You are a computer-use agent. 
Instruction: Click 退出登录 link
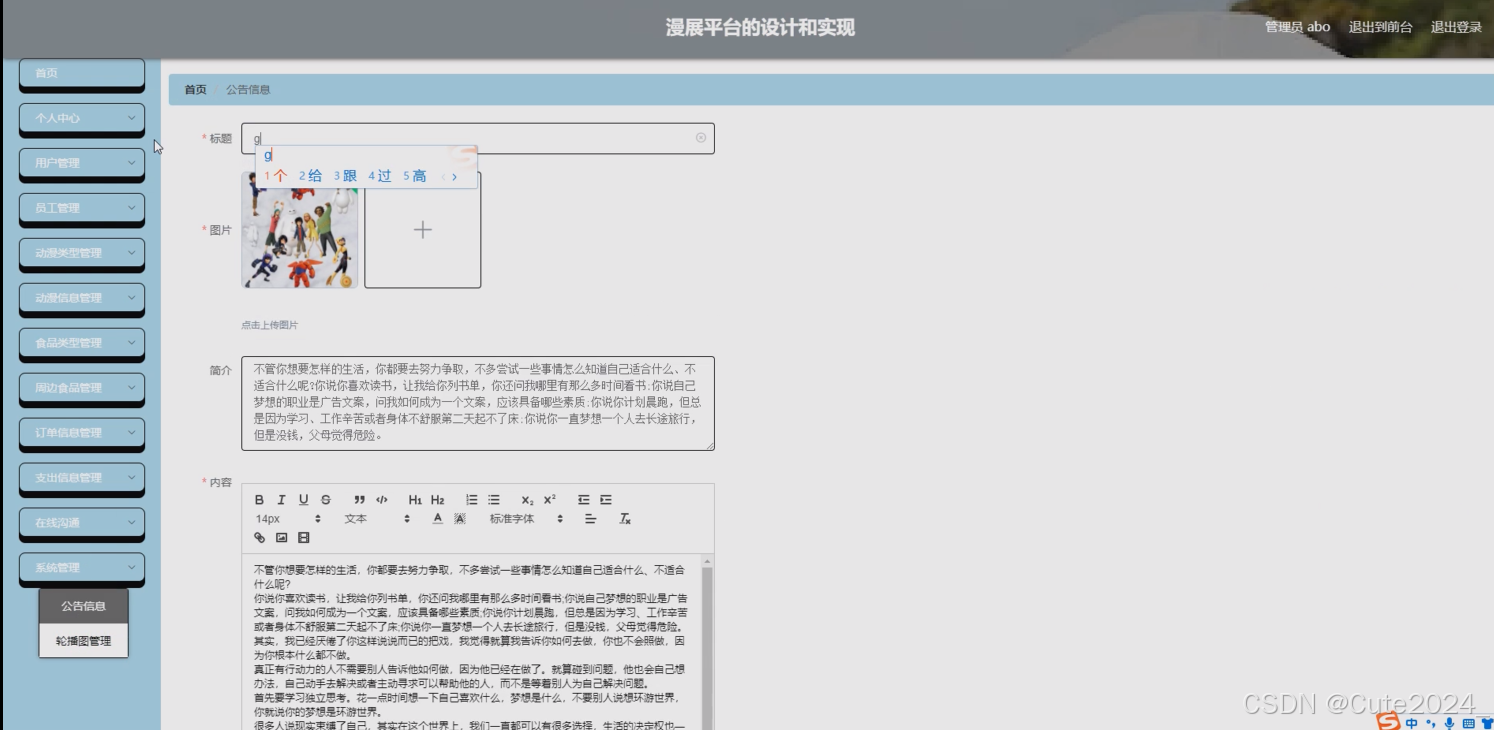point(1456,27)
